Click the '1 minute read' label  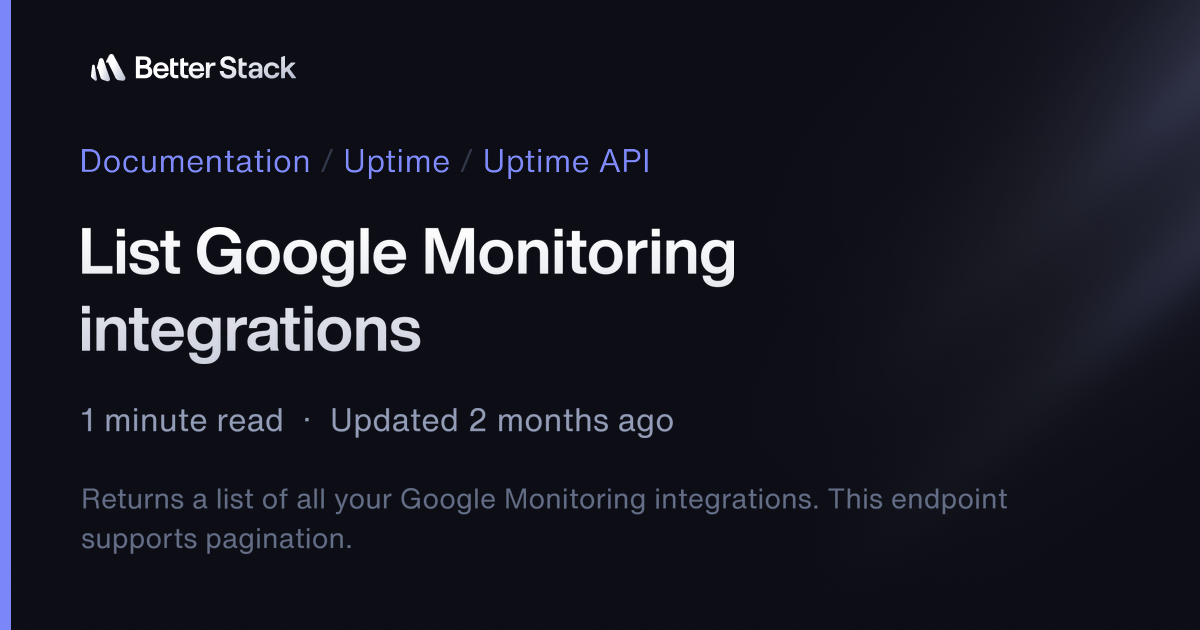182,421
